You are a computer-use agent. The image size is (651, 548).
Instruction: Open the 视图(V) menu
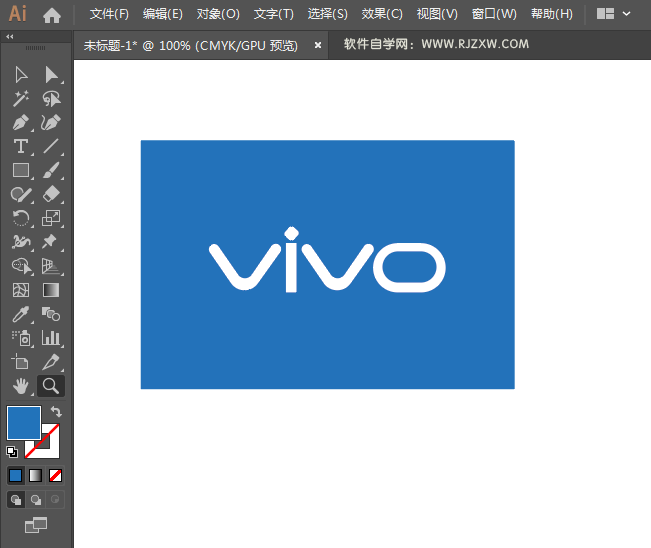(437, 14)
